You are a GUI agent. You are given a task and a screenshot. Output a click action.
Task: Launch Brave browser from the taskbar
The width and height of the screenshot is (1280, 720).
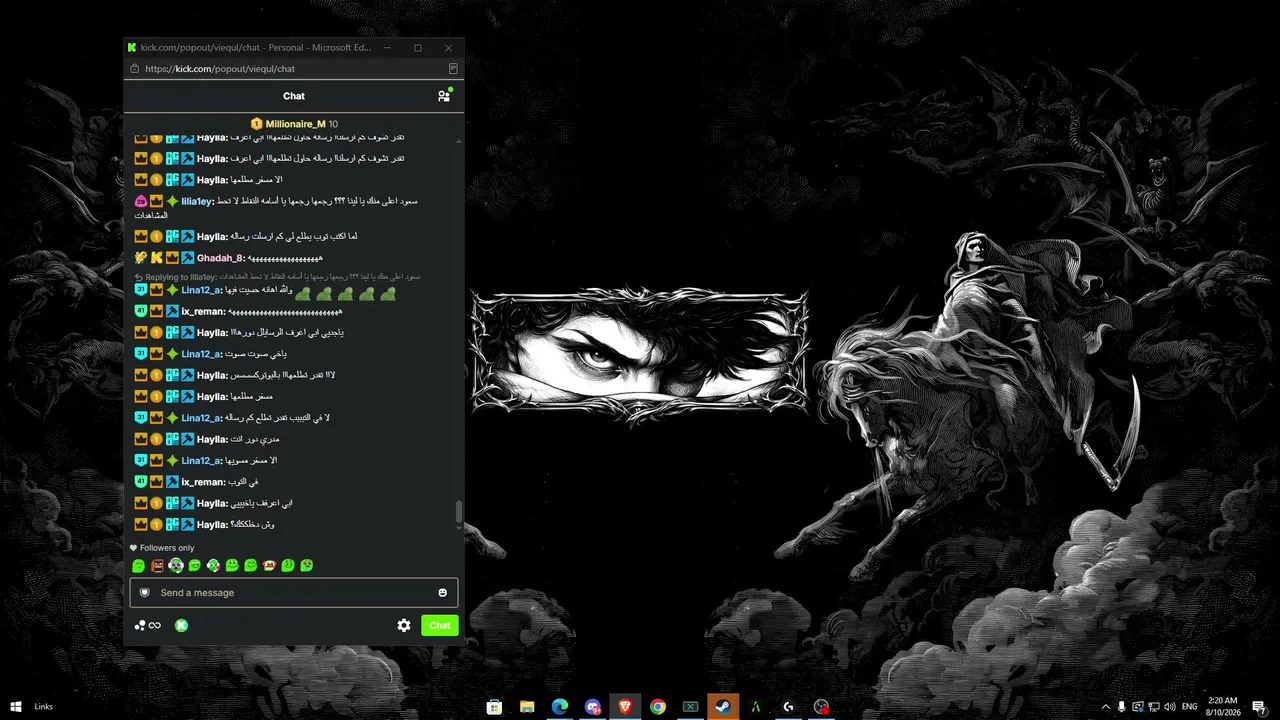tap(625, 707)
